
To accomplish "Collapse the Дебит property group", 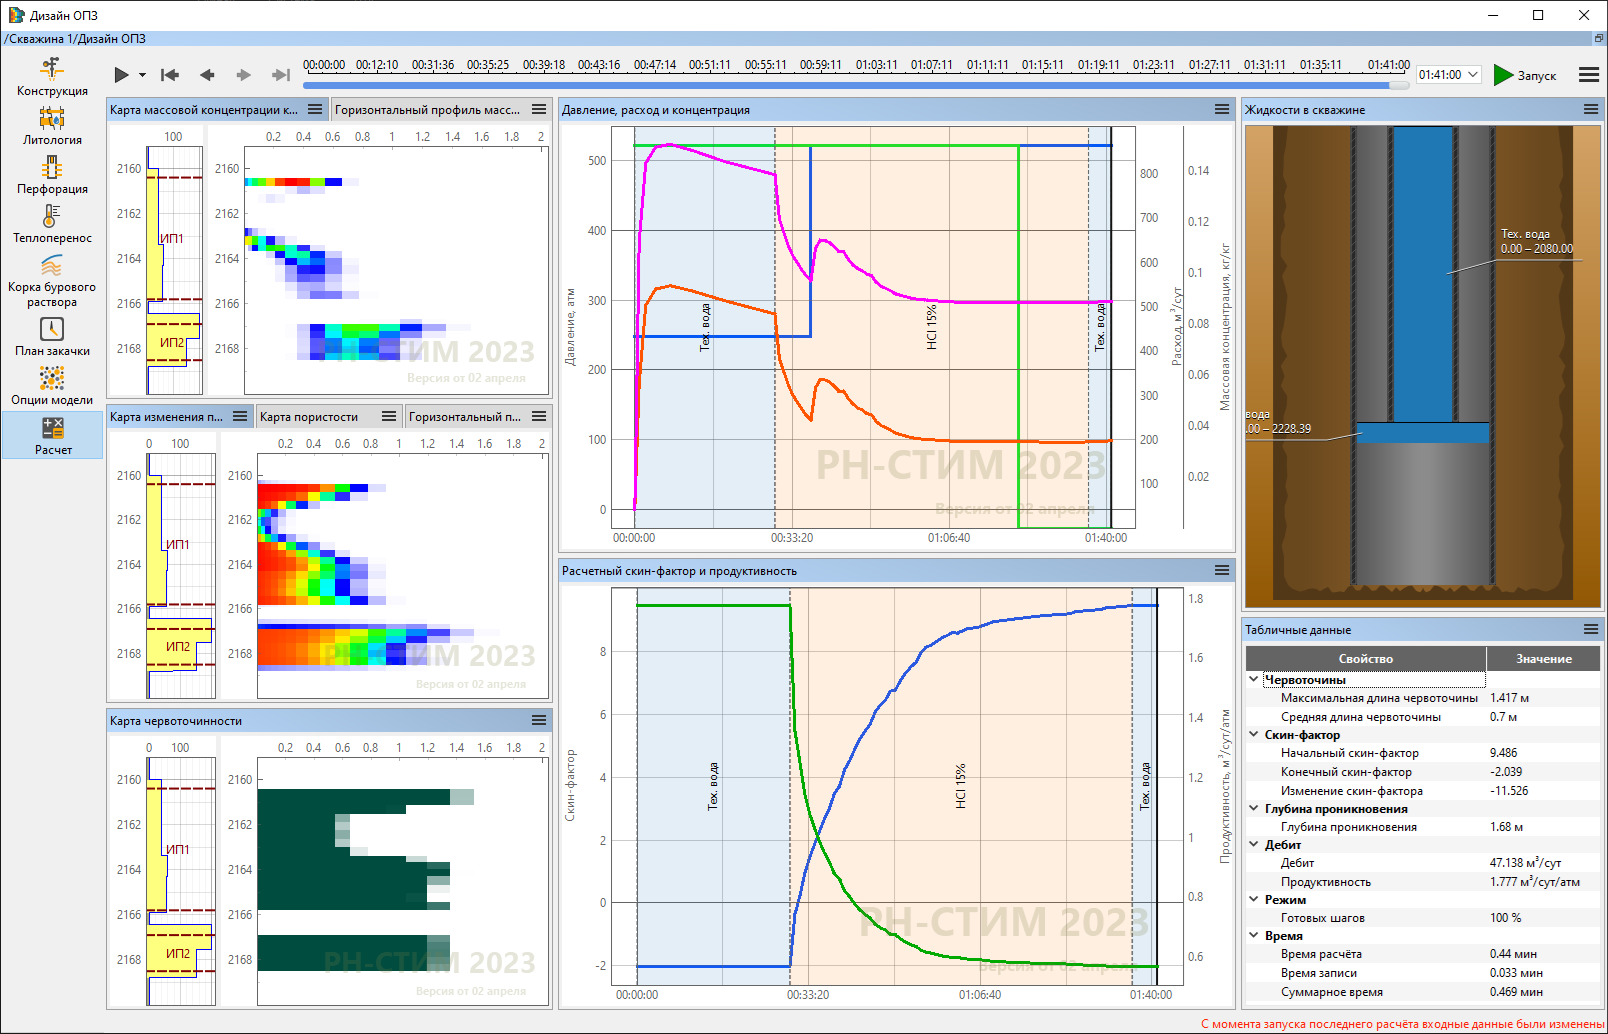I will (x=1254, y=844).
